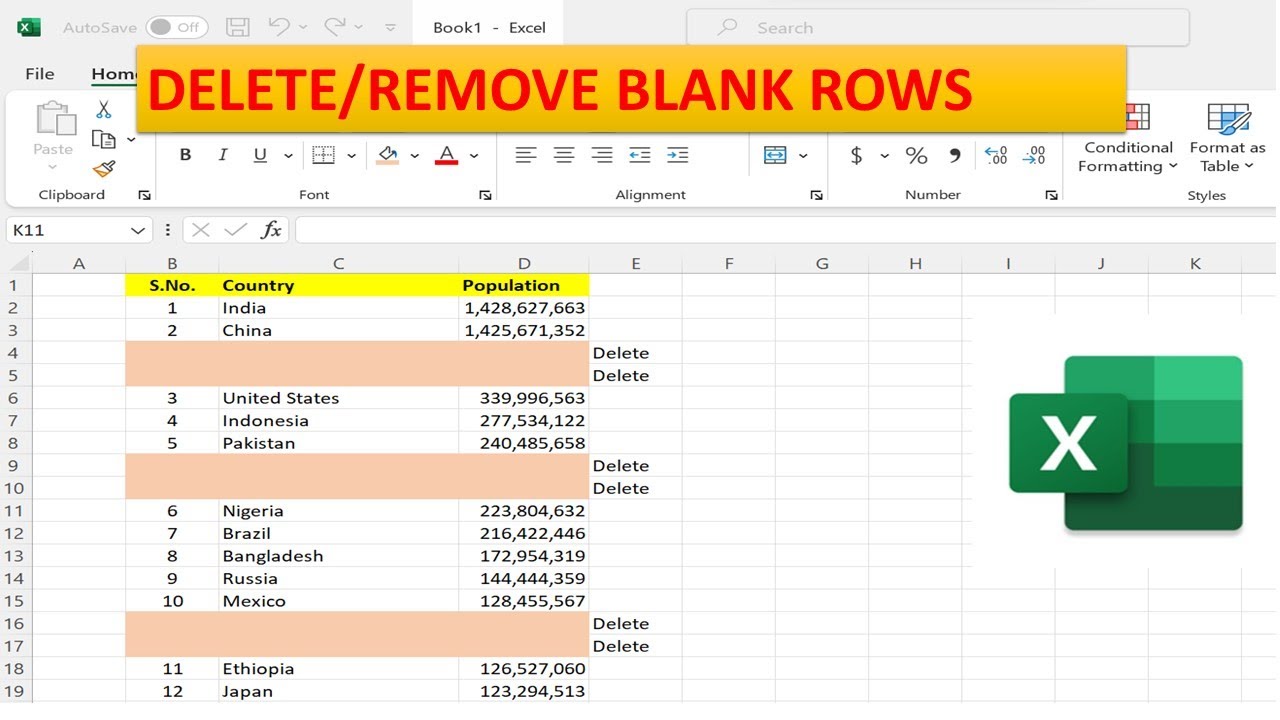Image resolution: width=1280 pixels, height=720 pixels.
Task: Click the Cut scissors icon
Action: [x=104, y=110]
